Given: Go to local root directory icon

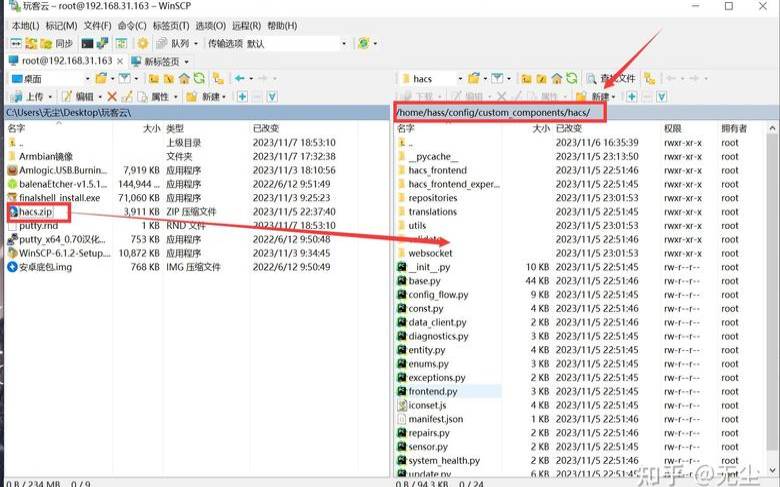Looking at the screenshot, I should coord(169,79).
